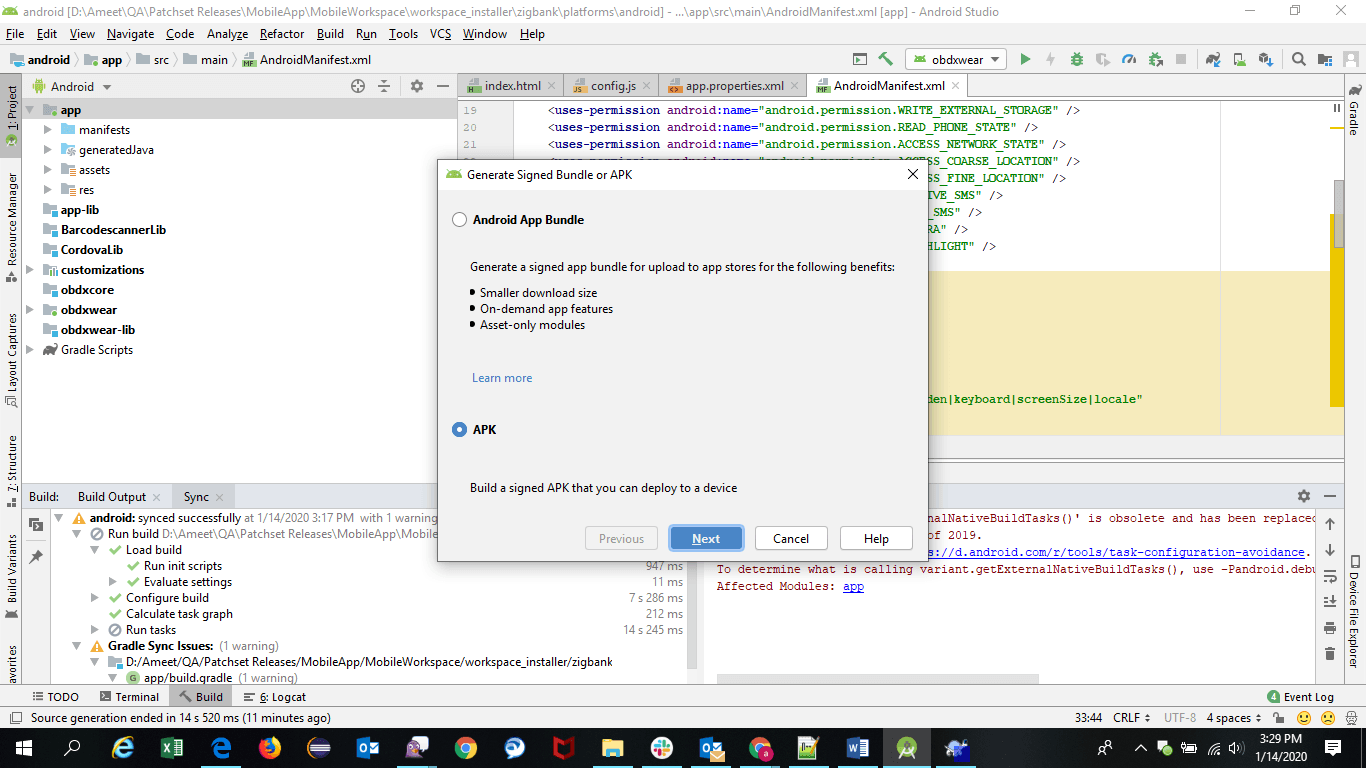The height and width of the screenshot is (768, 1366).
Task: Run the app with the green play icon
Action: click(x=1025, y=59)
